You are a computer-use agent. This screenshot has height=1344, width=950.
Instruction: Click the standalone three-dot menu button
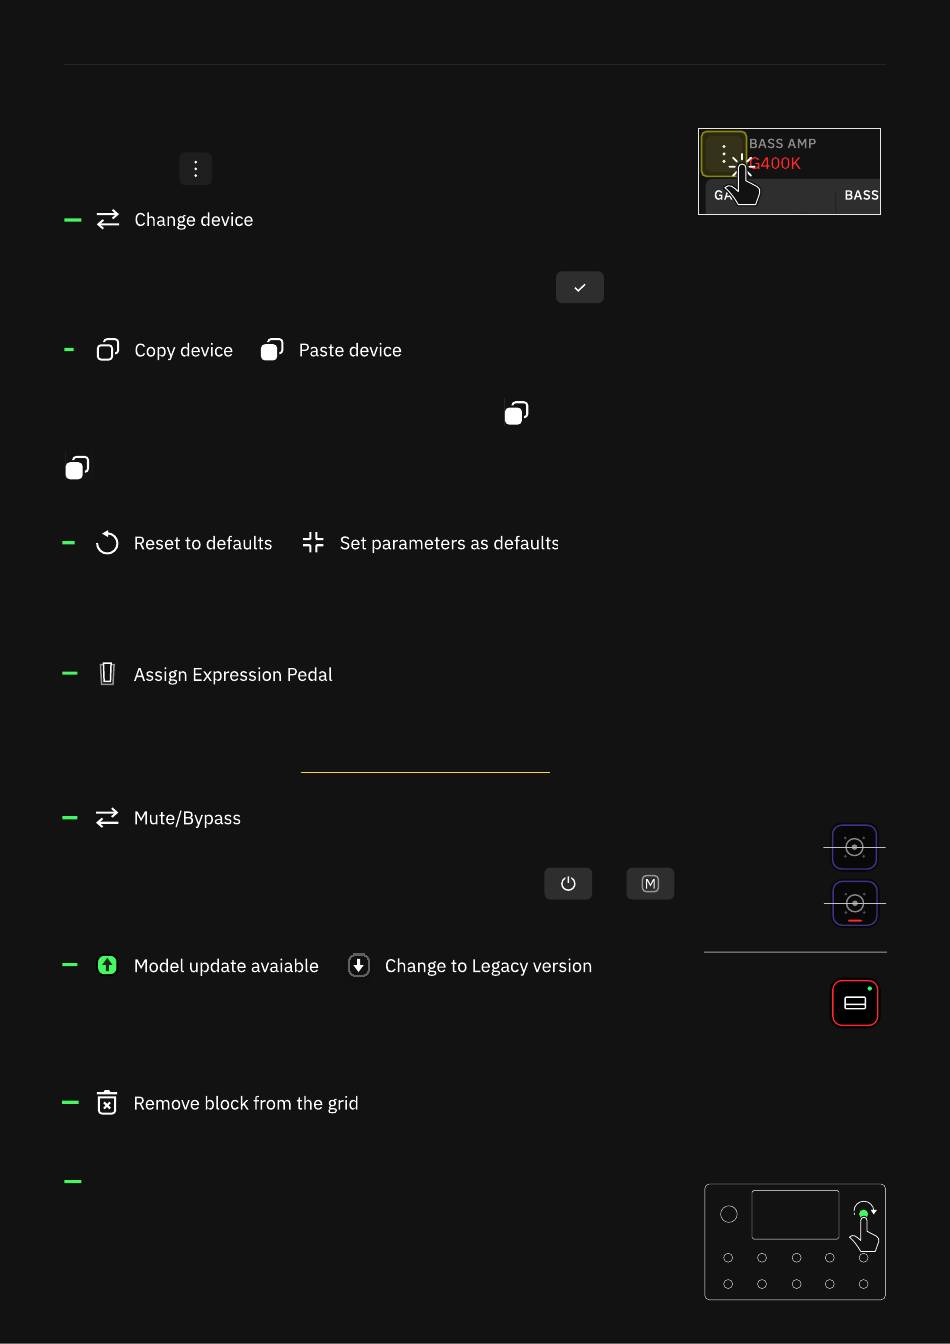point(196,169)
